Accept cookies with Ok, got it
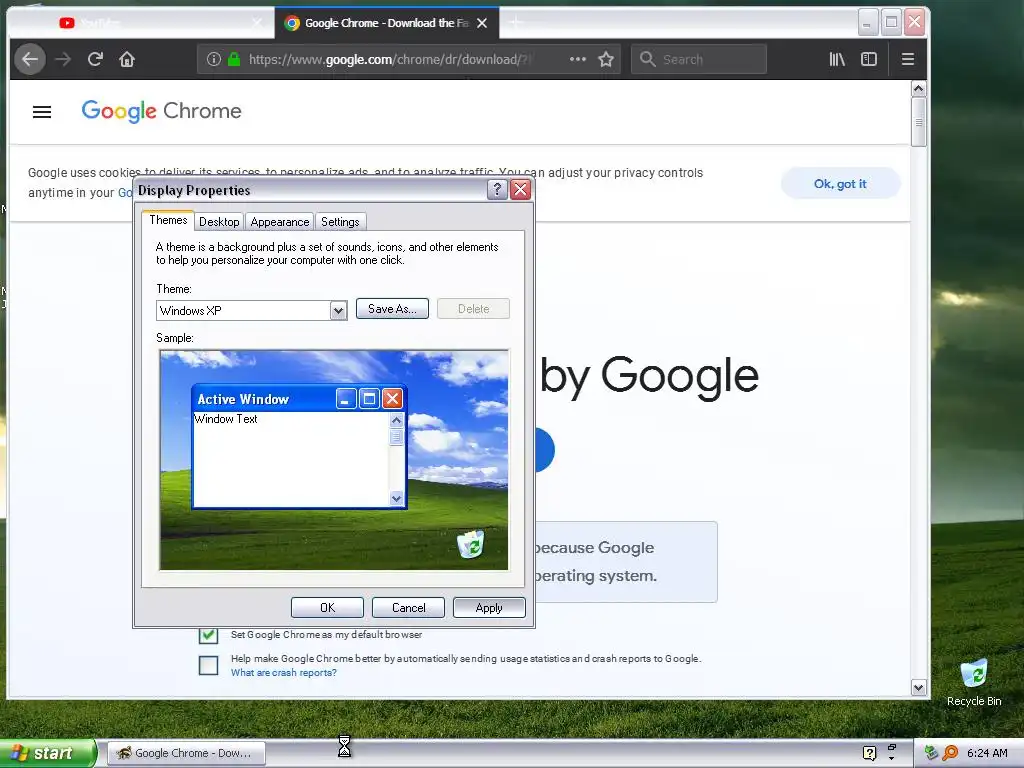The height and width of the screenshot is (768, 1024). (x=840, y=184)
